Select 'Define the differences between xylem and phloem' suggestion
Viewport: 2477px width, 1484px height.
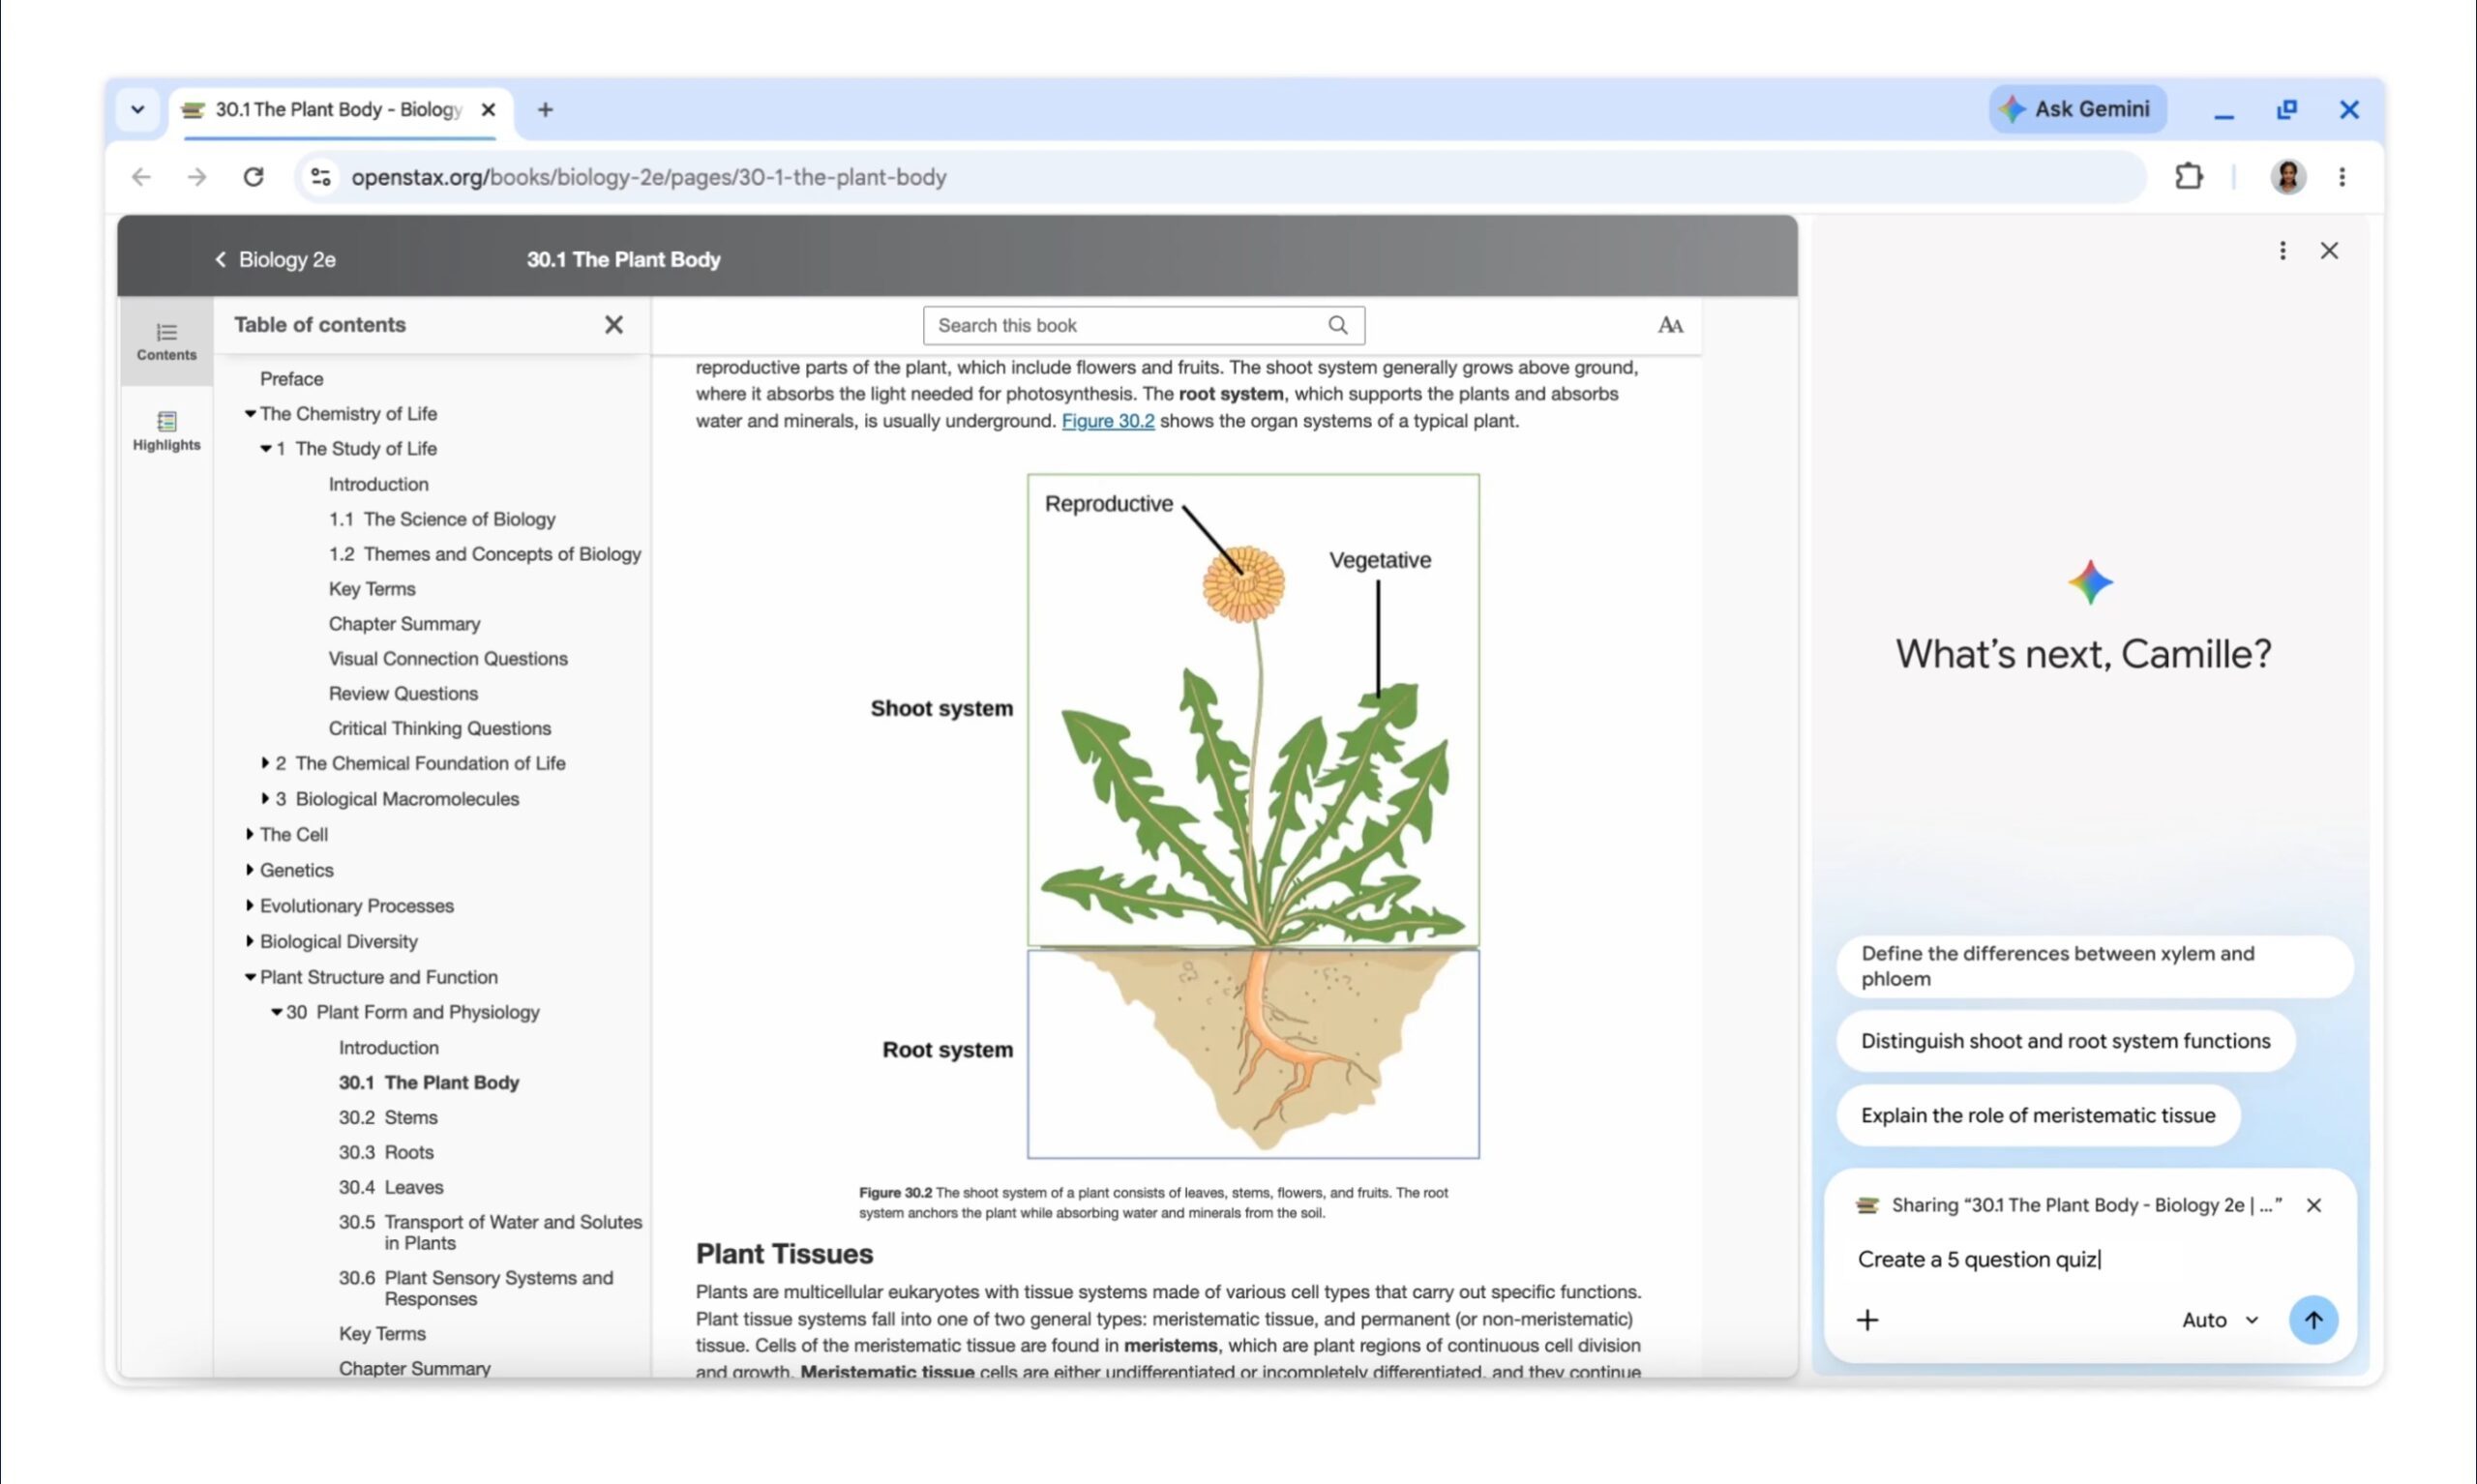(2094, 966)
